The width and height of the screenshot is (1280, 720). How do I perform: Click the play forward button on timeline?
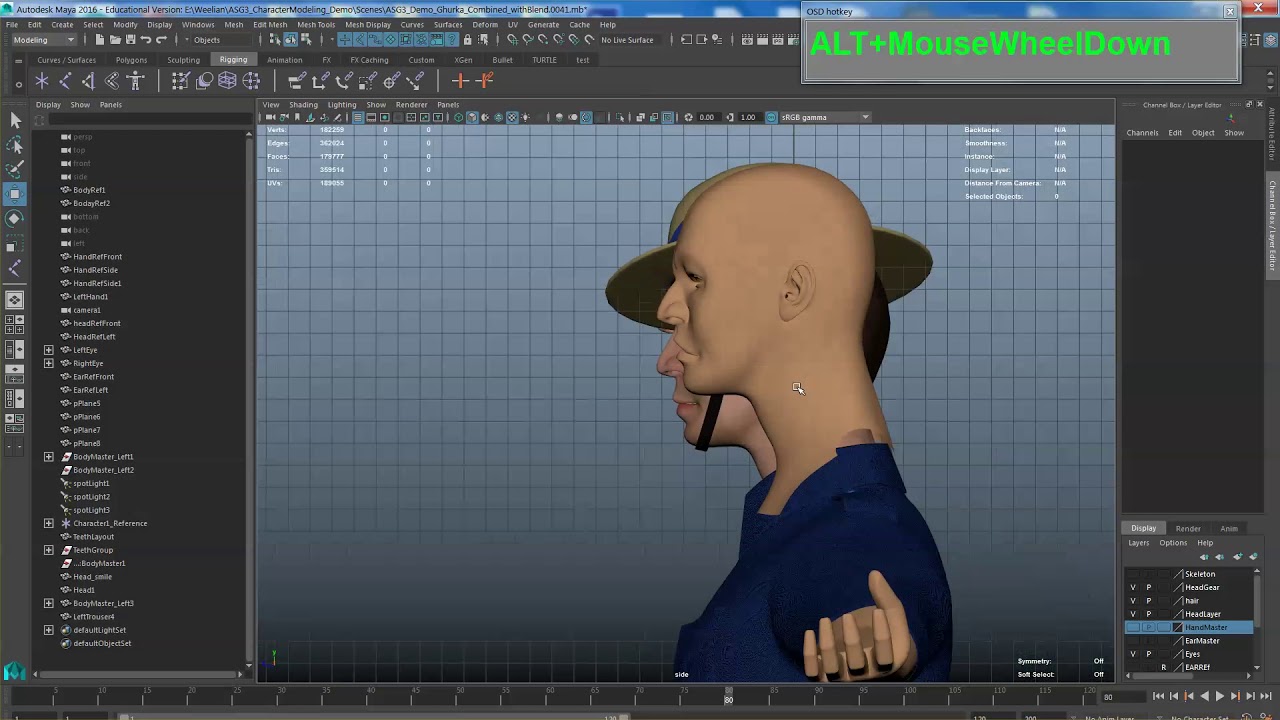[x=1219, y=696]
